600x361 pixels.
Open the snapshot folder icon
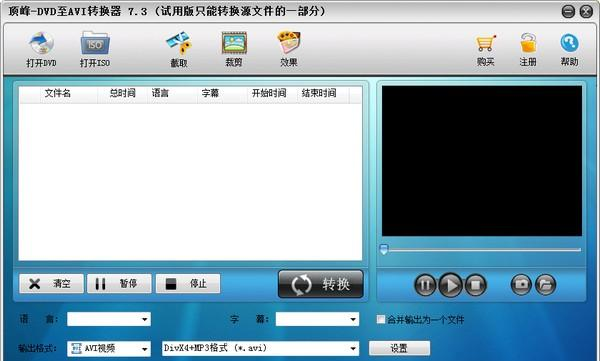click(x=545, y=284)
